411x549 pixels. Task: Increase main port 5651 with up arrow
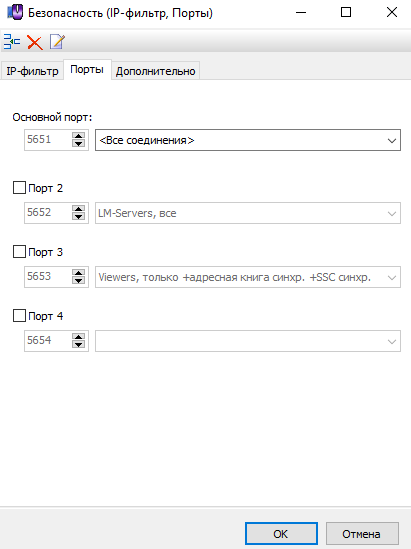coord(78,136)
